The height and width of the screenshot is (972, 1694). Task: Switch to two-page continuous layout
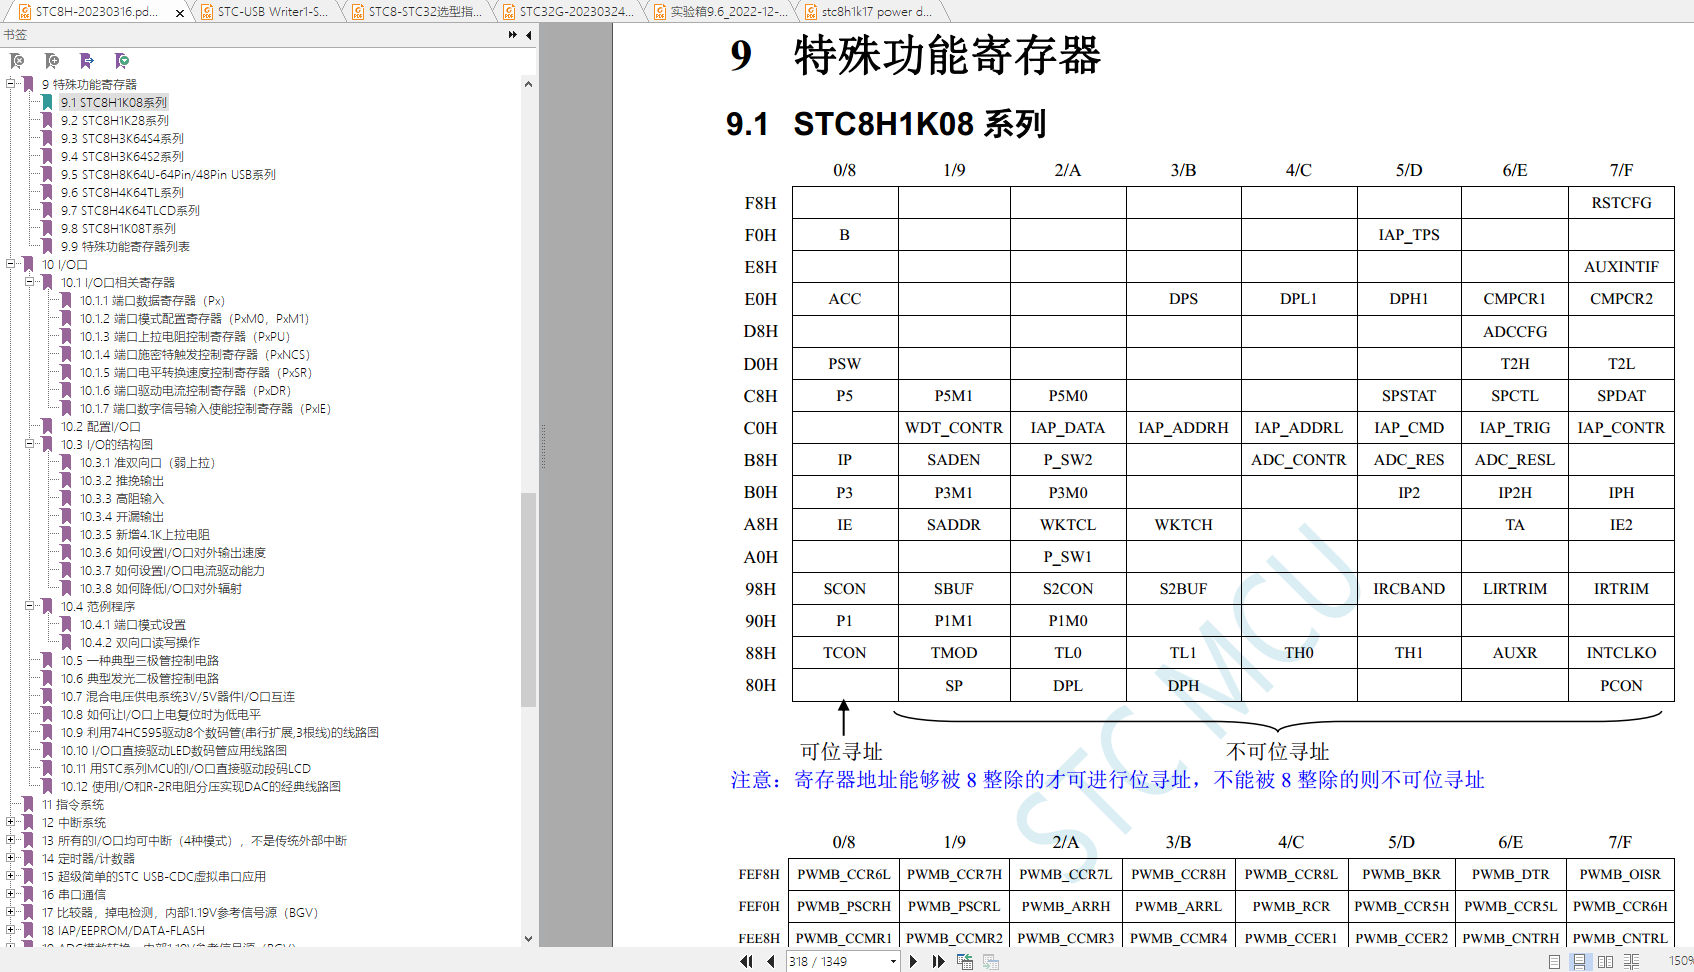pyautogui.click(x=1631, y=961)
